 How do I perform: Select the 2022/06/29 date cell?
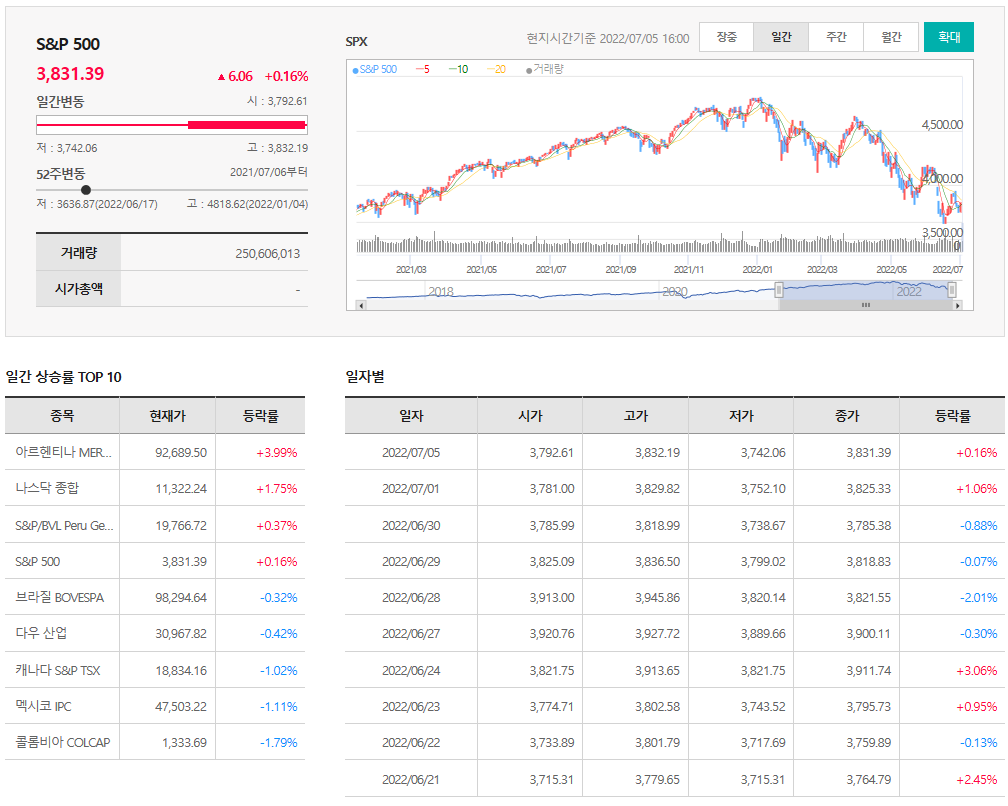[x=411, y=561]
